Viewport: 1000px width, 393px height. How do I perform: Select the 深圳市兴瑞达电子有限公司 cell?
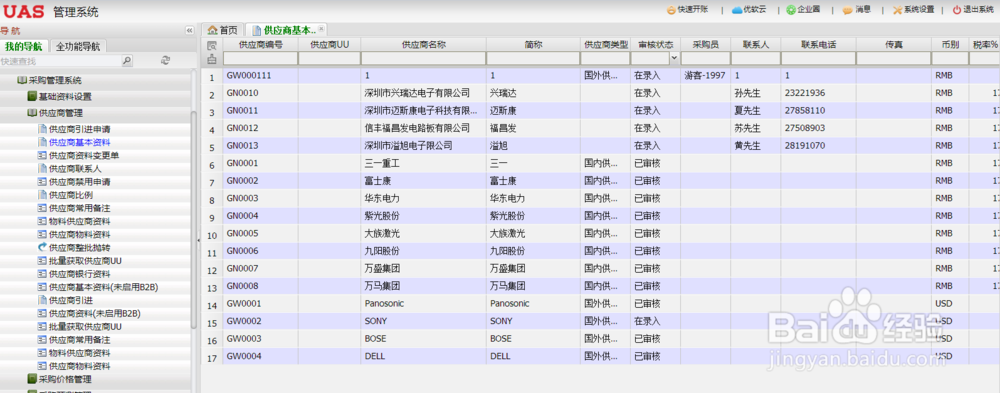pos(423,93)
